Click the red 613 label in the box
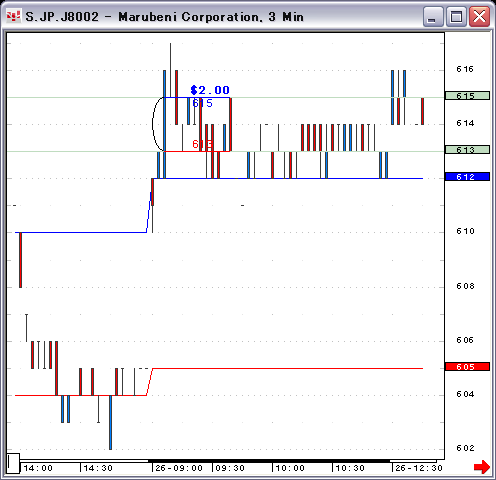 pyautogui.click(x=202, y=144)
